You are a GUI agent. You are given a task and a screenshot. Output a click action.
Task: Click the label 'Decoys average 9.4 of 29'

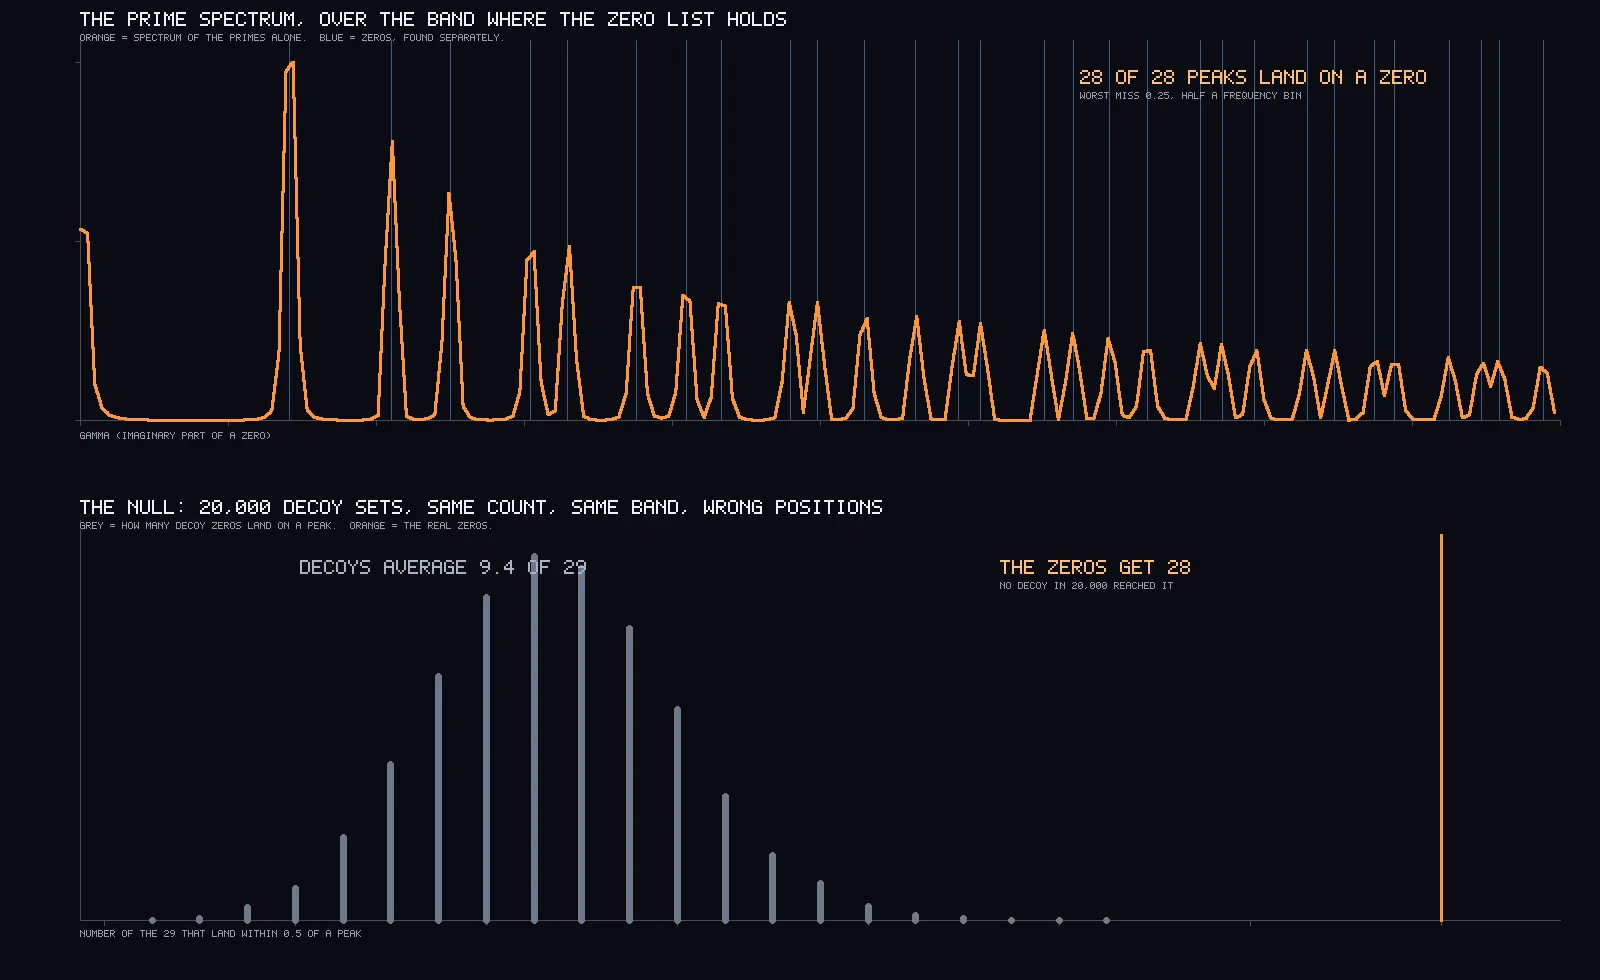click(x=443, y=567)
